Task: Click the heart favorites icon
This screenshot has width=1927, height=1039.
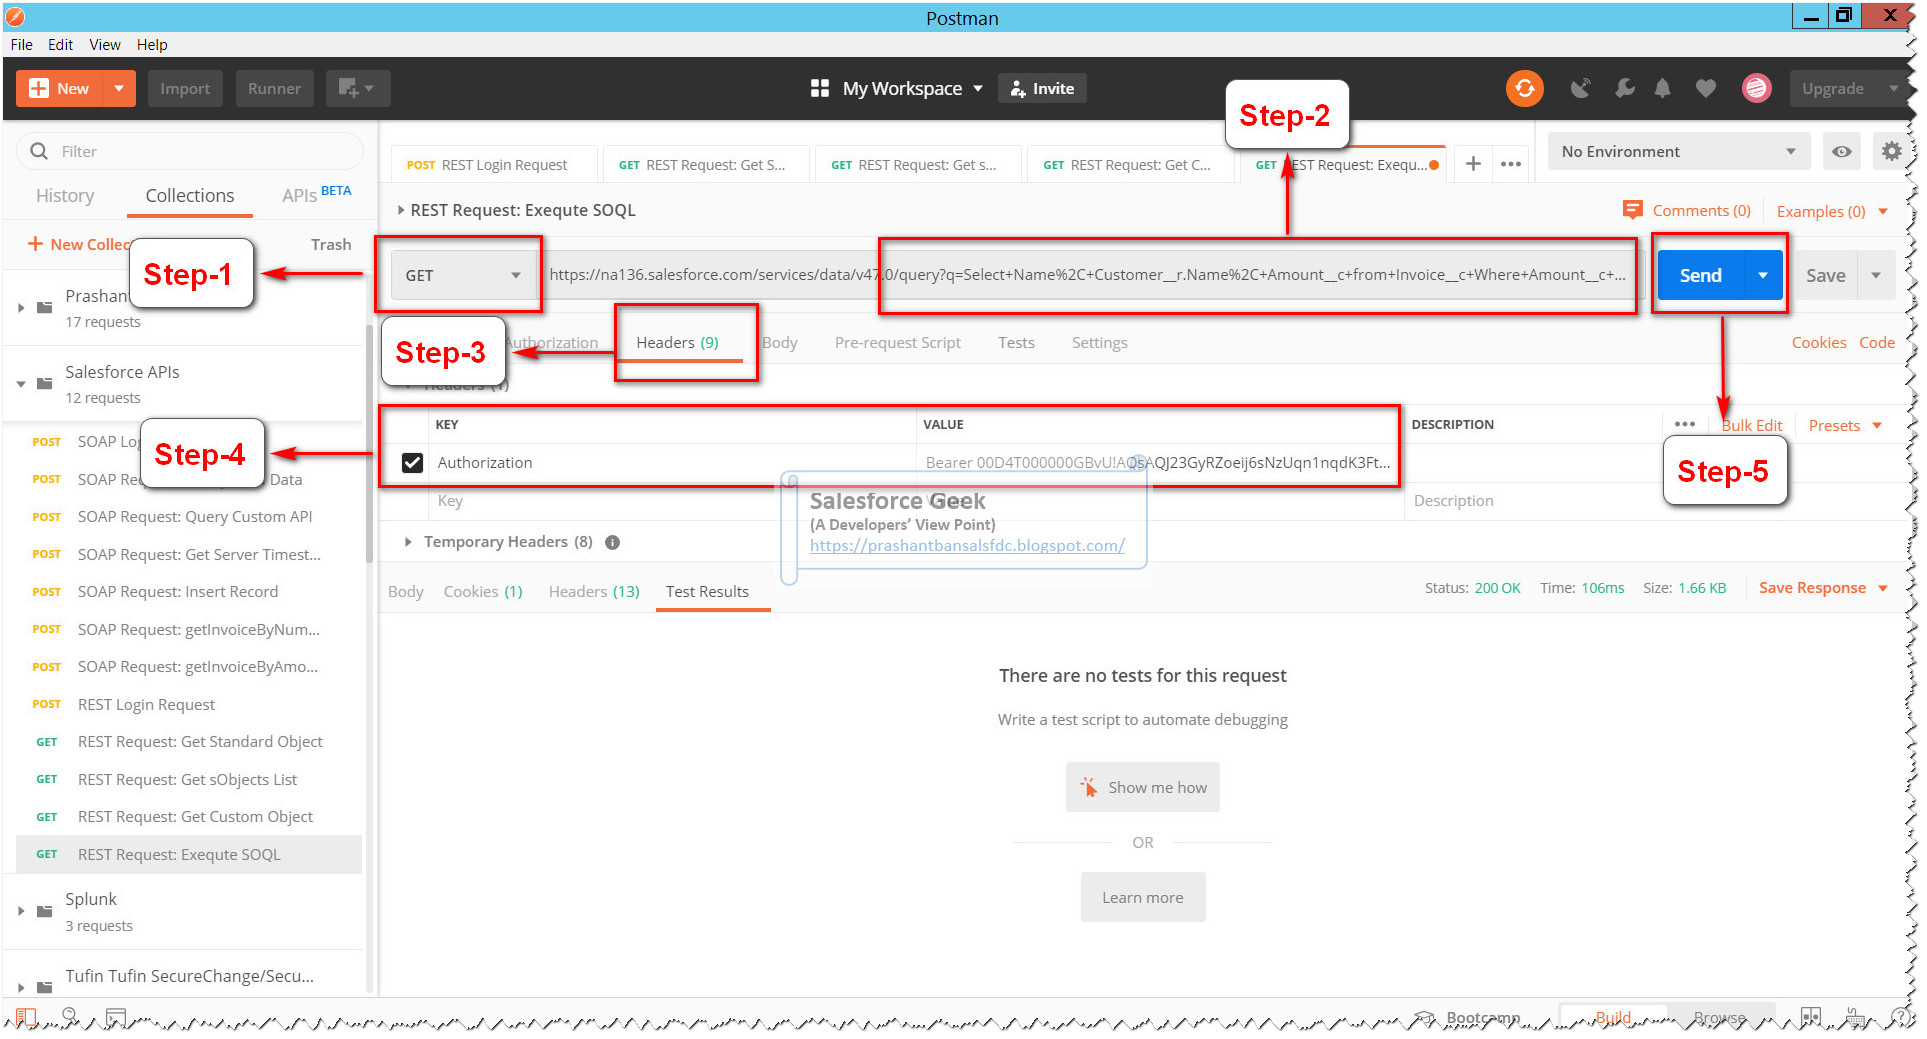Action: (x=1705, y=88)
